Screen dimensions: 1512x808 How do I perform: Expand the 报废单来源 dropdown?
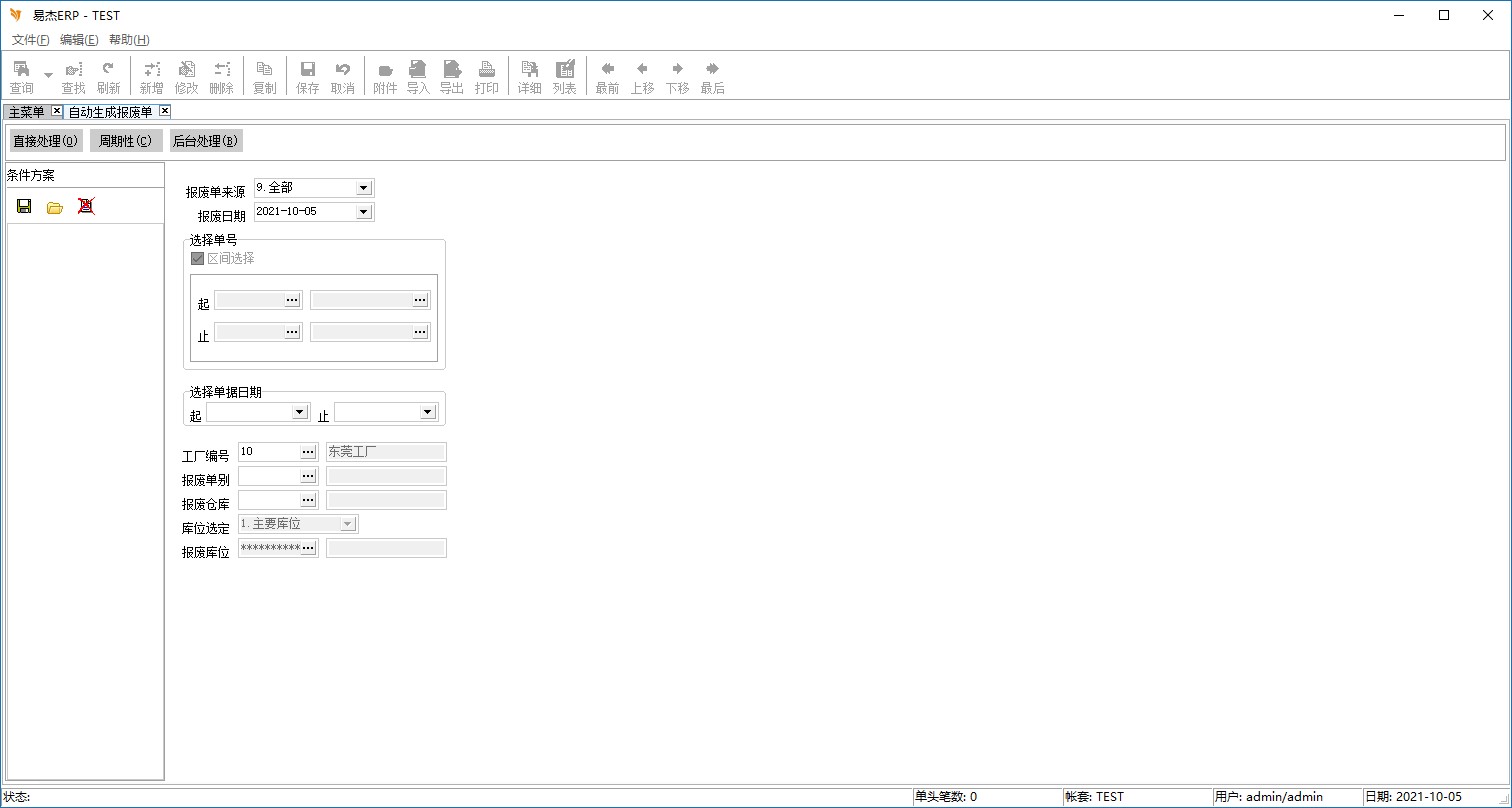(363, 188)
